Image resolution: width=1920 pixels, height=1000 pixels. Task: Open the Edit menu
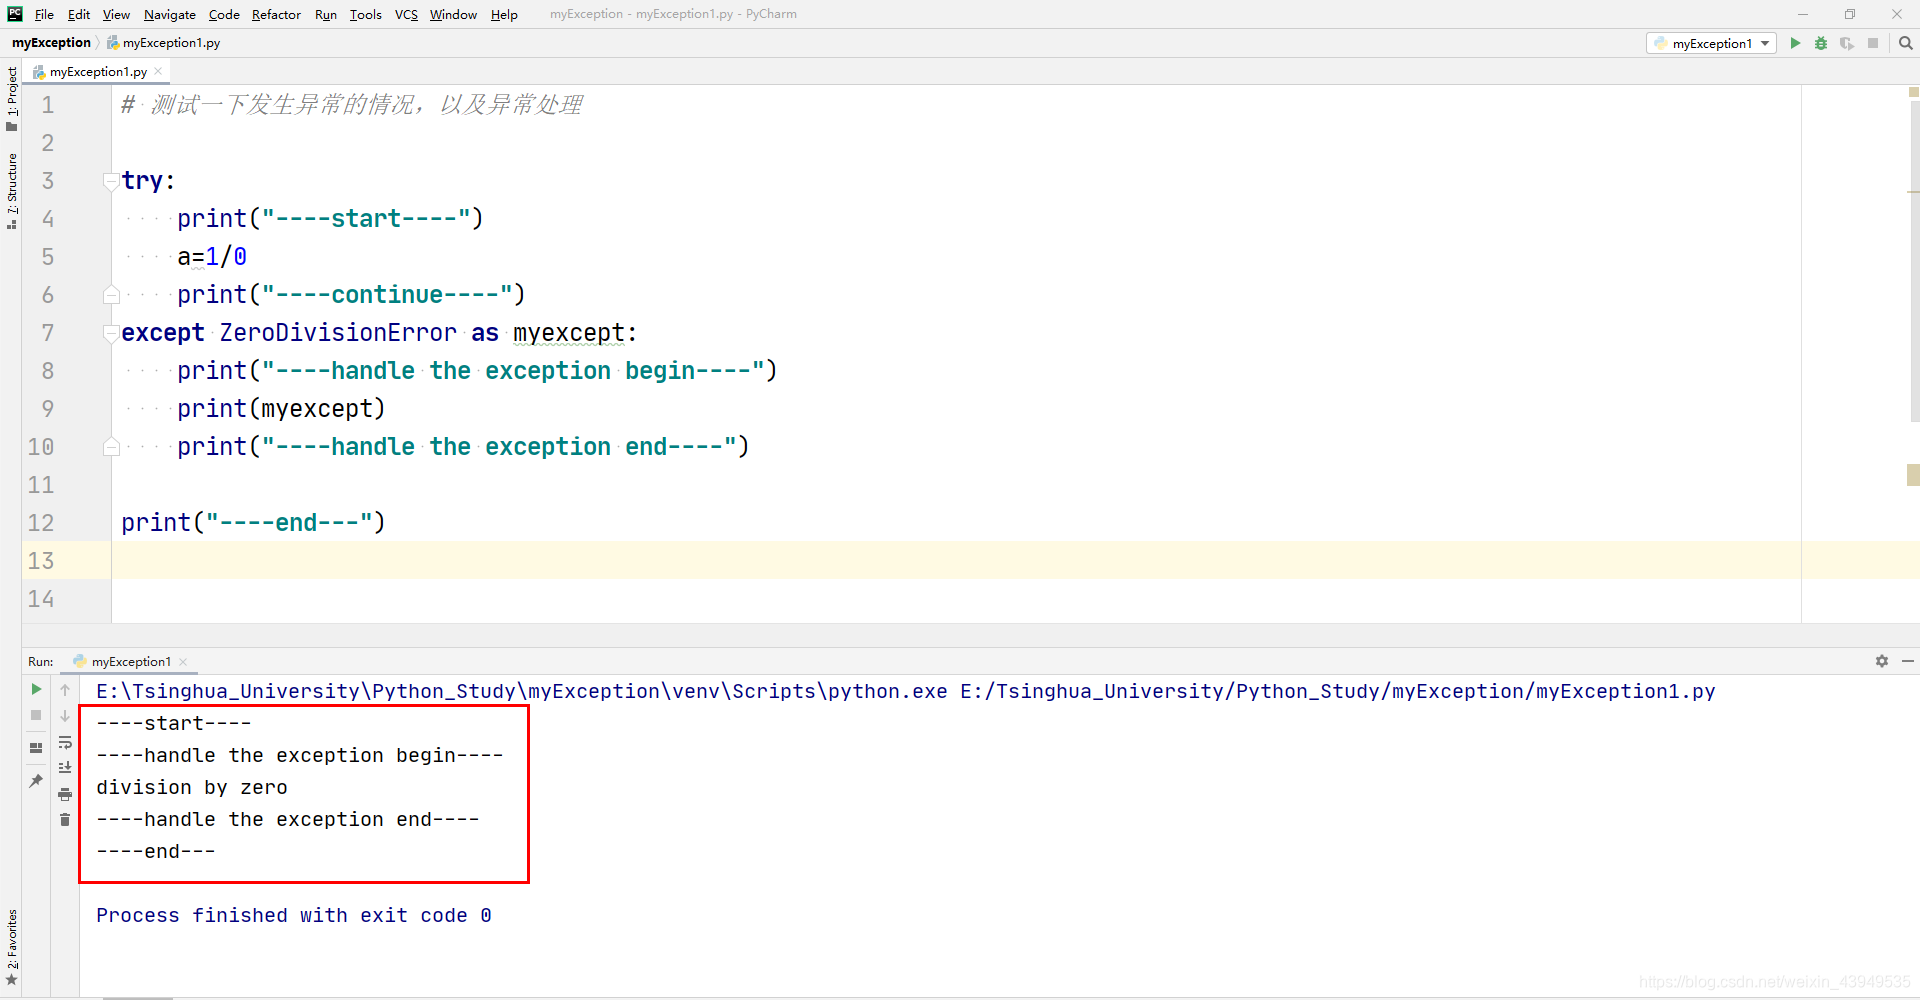point(79,14)
